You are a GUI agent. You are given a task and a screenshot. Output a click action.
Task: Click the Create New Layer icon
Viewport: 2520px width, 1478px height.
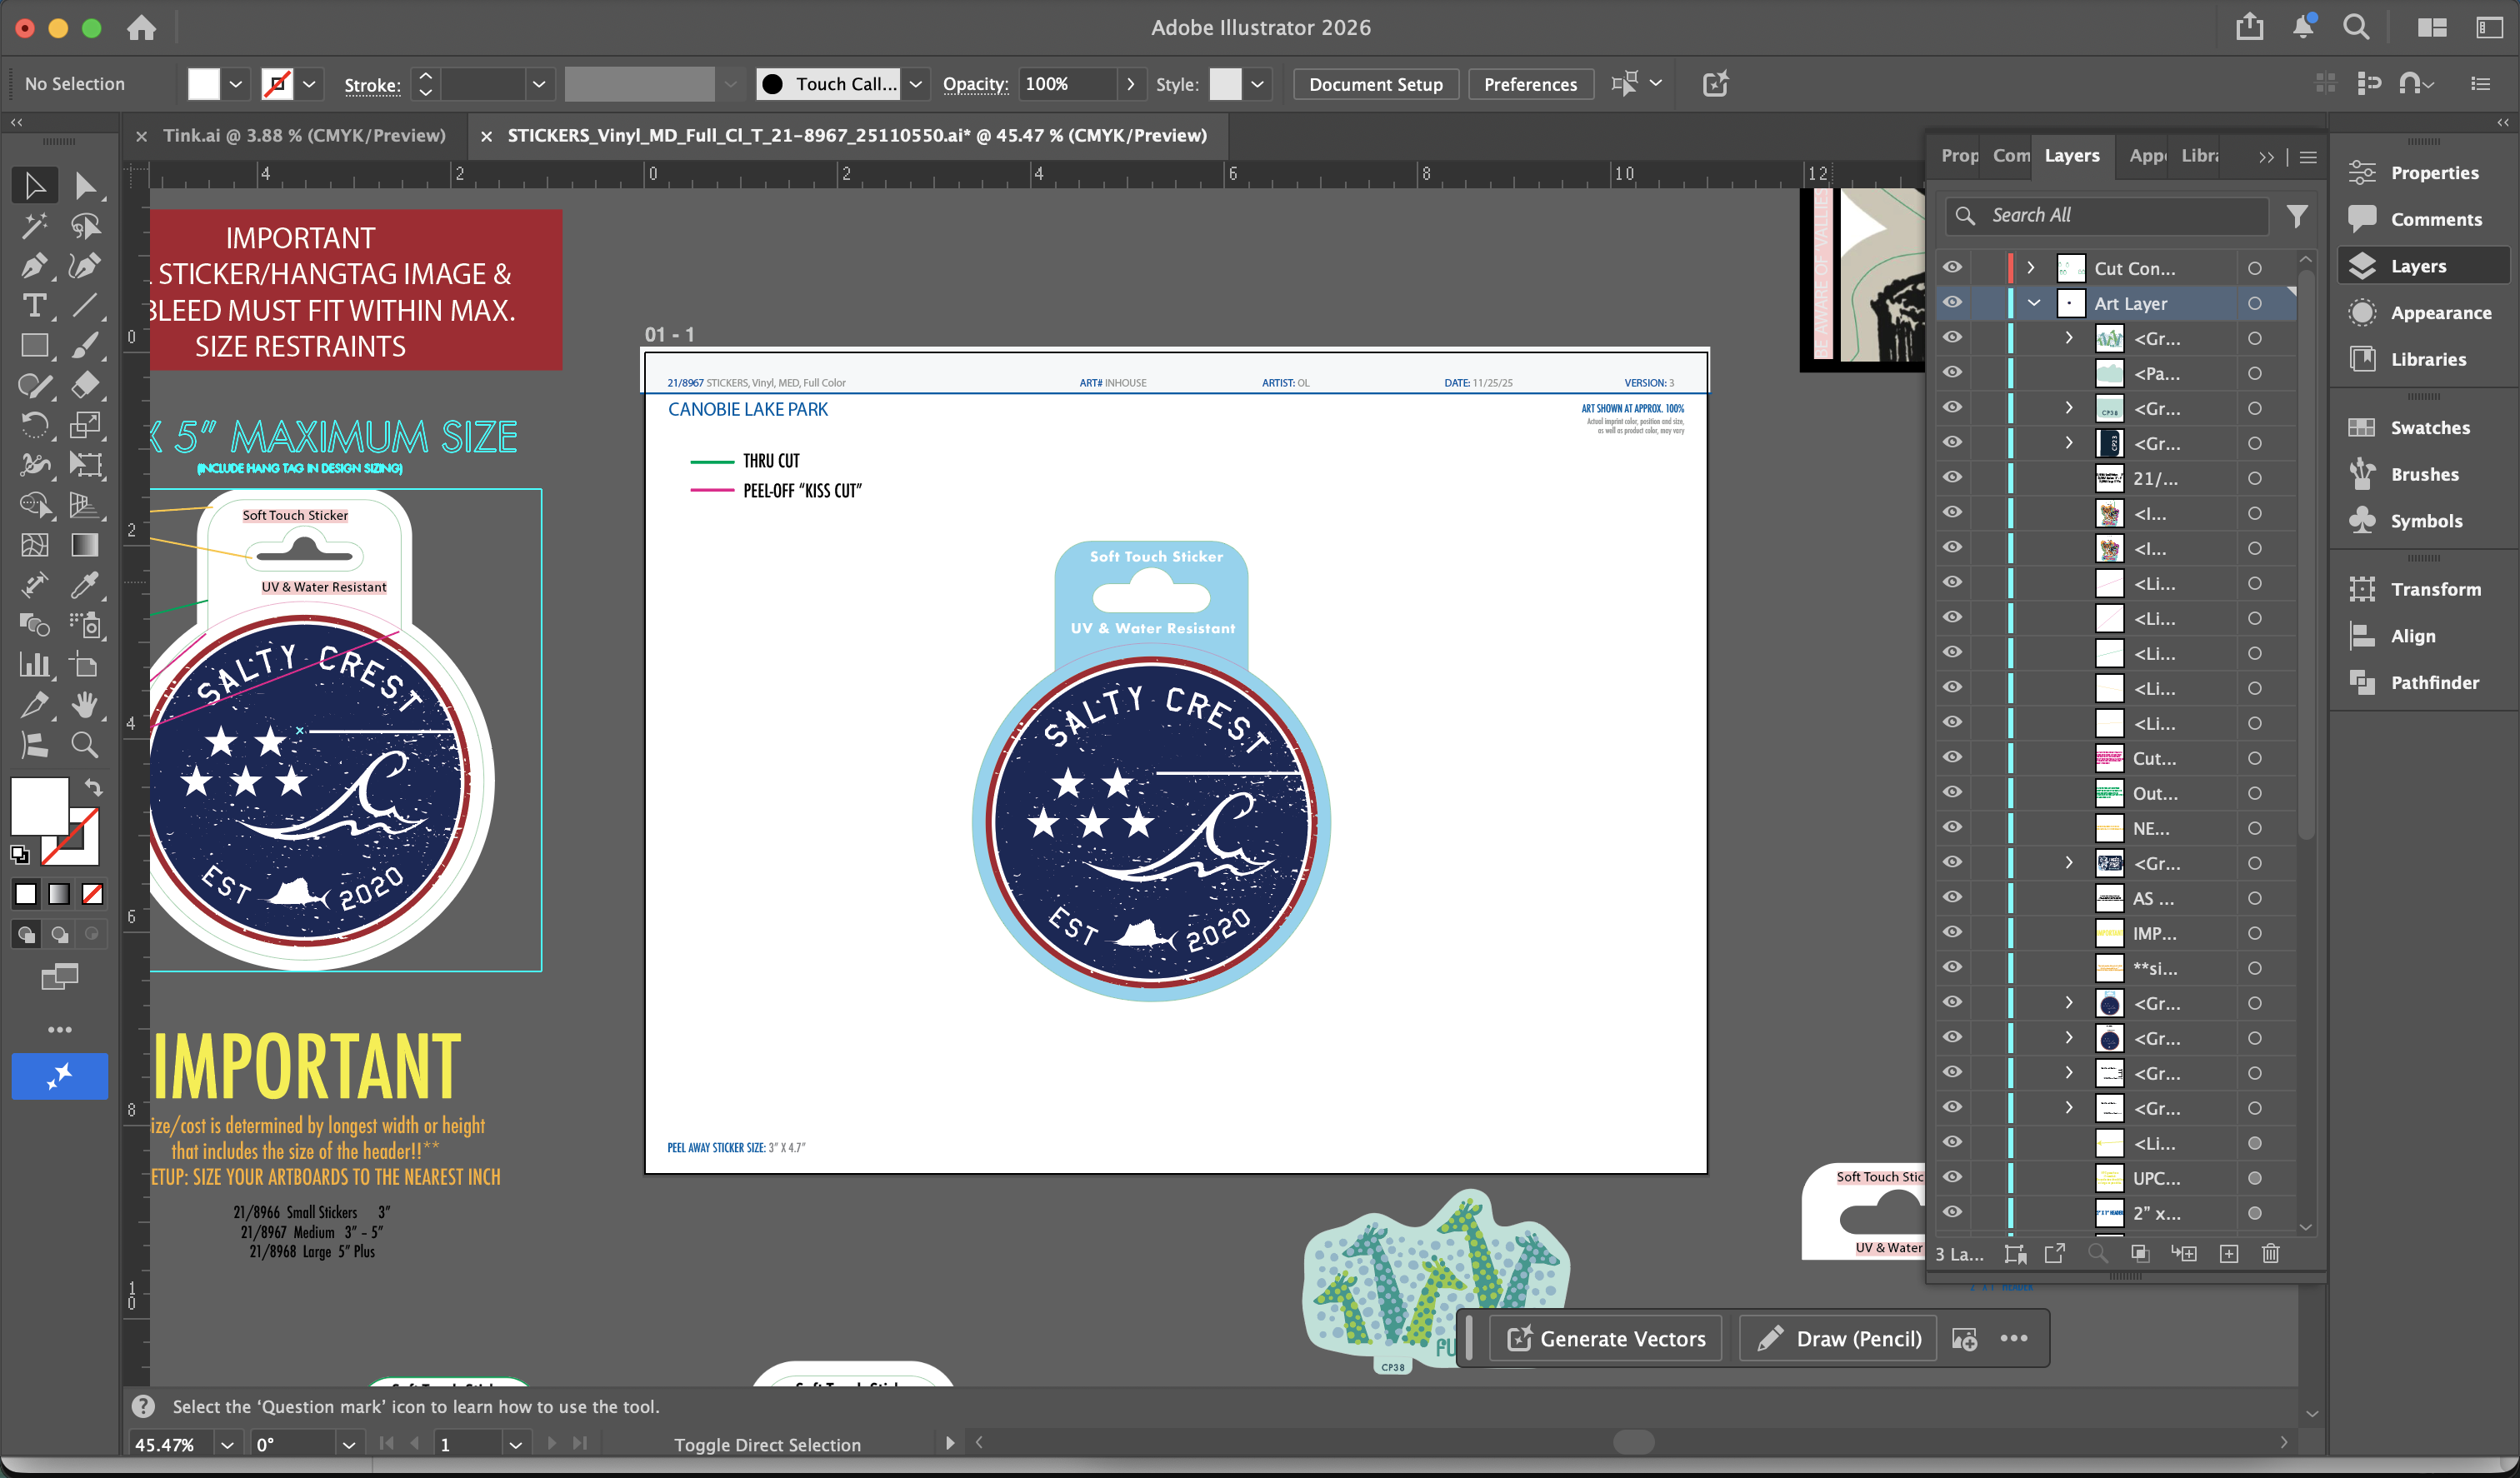2229,1253
